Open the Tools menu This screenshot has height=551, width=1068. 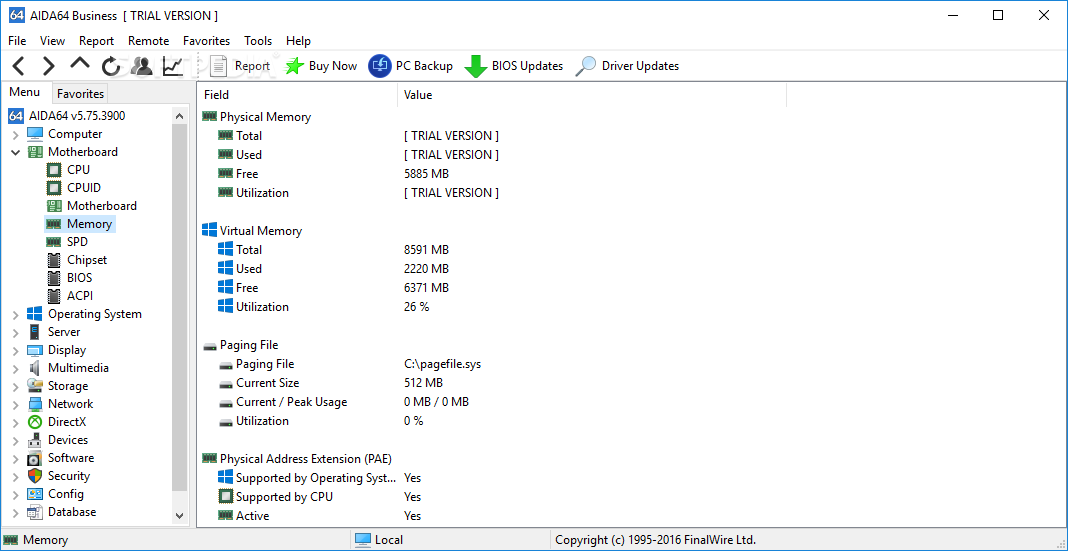[258, 41]
